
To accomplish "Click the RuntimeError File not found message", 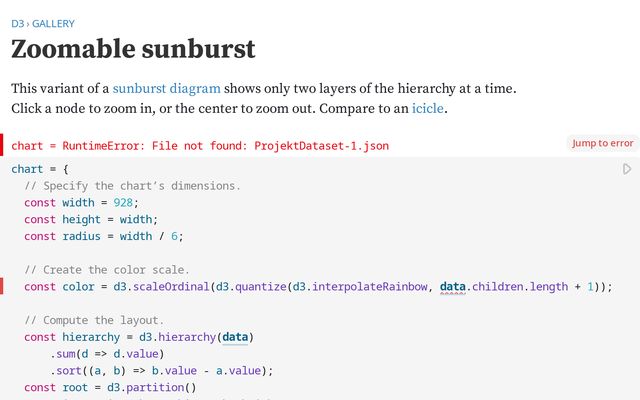I will click(200, 146).
